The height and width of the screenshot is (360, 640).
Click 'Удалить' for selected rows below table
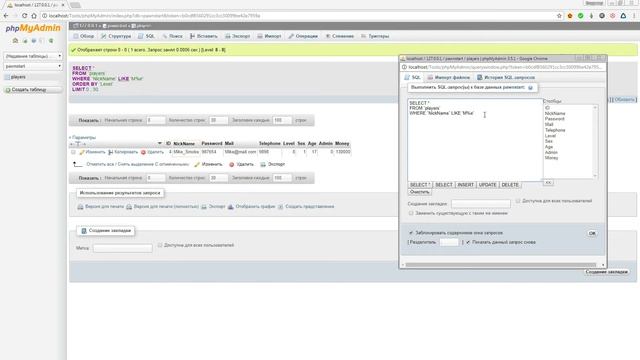click(241, 164)
